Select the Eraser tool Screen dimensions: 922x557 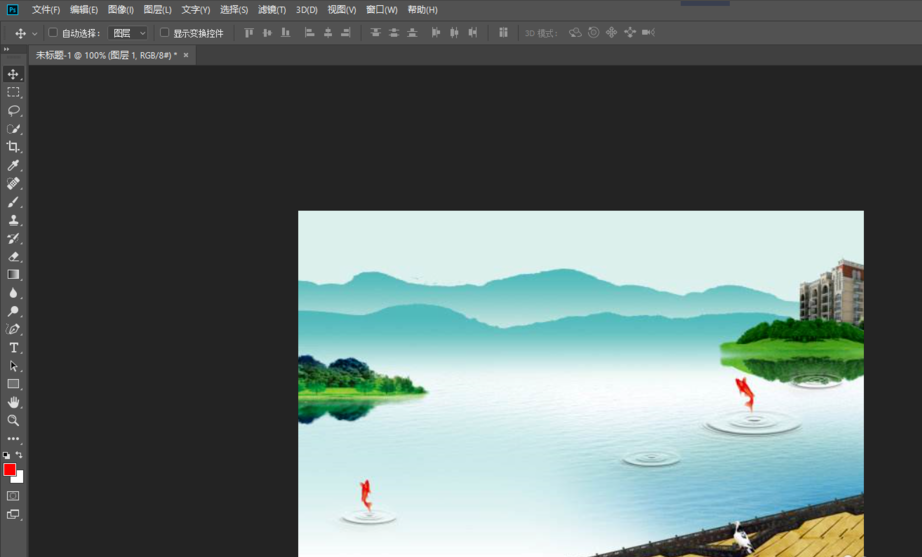(x=14, y=256)
